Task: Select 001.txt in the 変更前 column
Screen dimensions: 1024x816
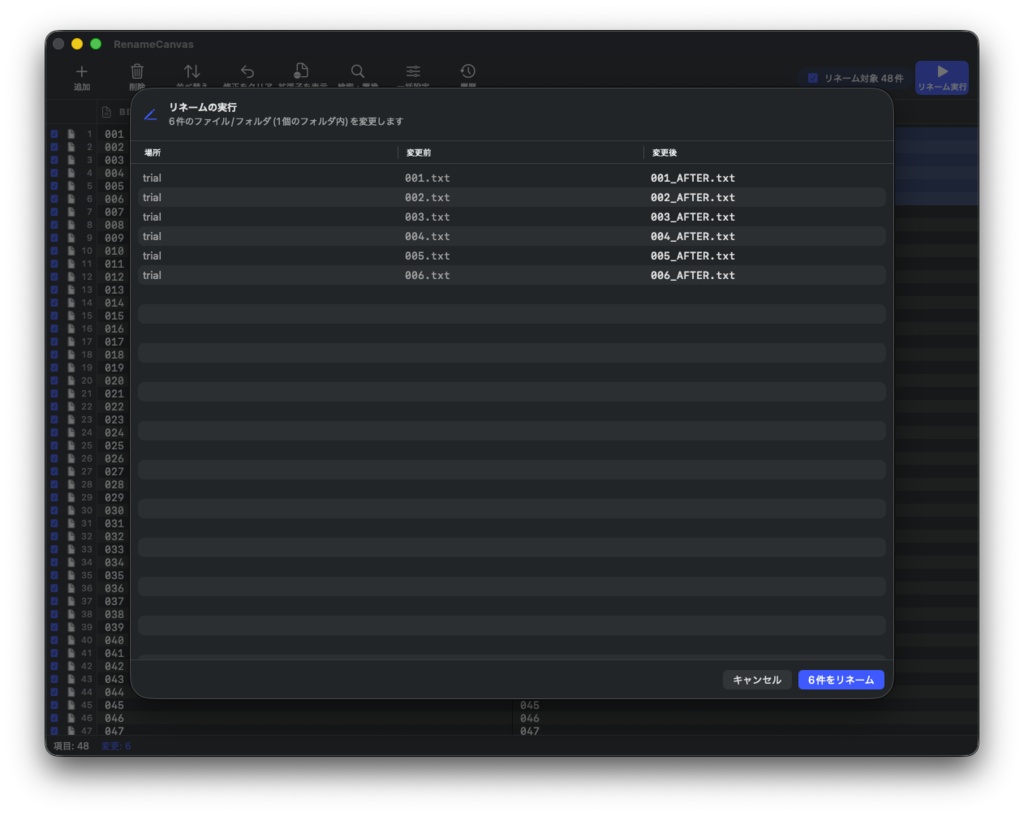Action: pos(427,178)
